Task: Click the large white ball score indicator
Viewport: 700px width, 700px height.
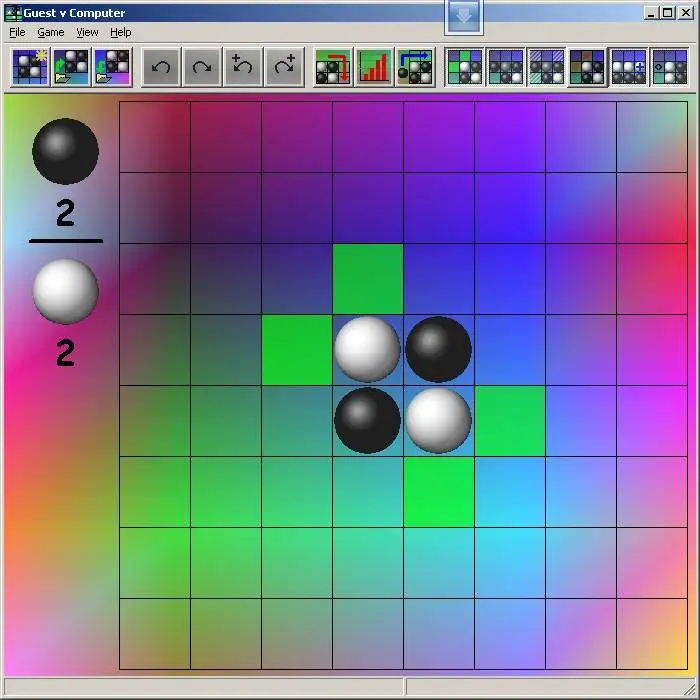Action: [65, 292]
